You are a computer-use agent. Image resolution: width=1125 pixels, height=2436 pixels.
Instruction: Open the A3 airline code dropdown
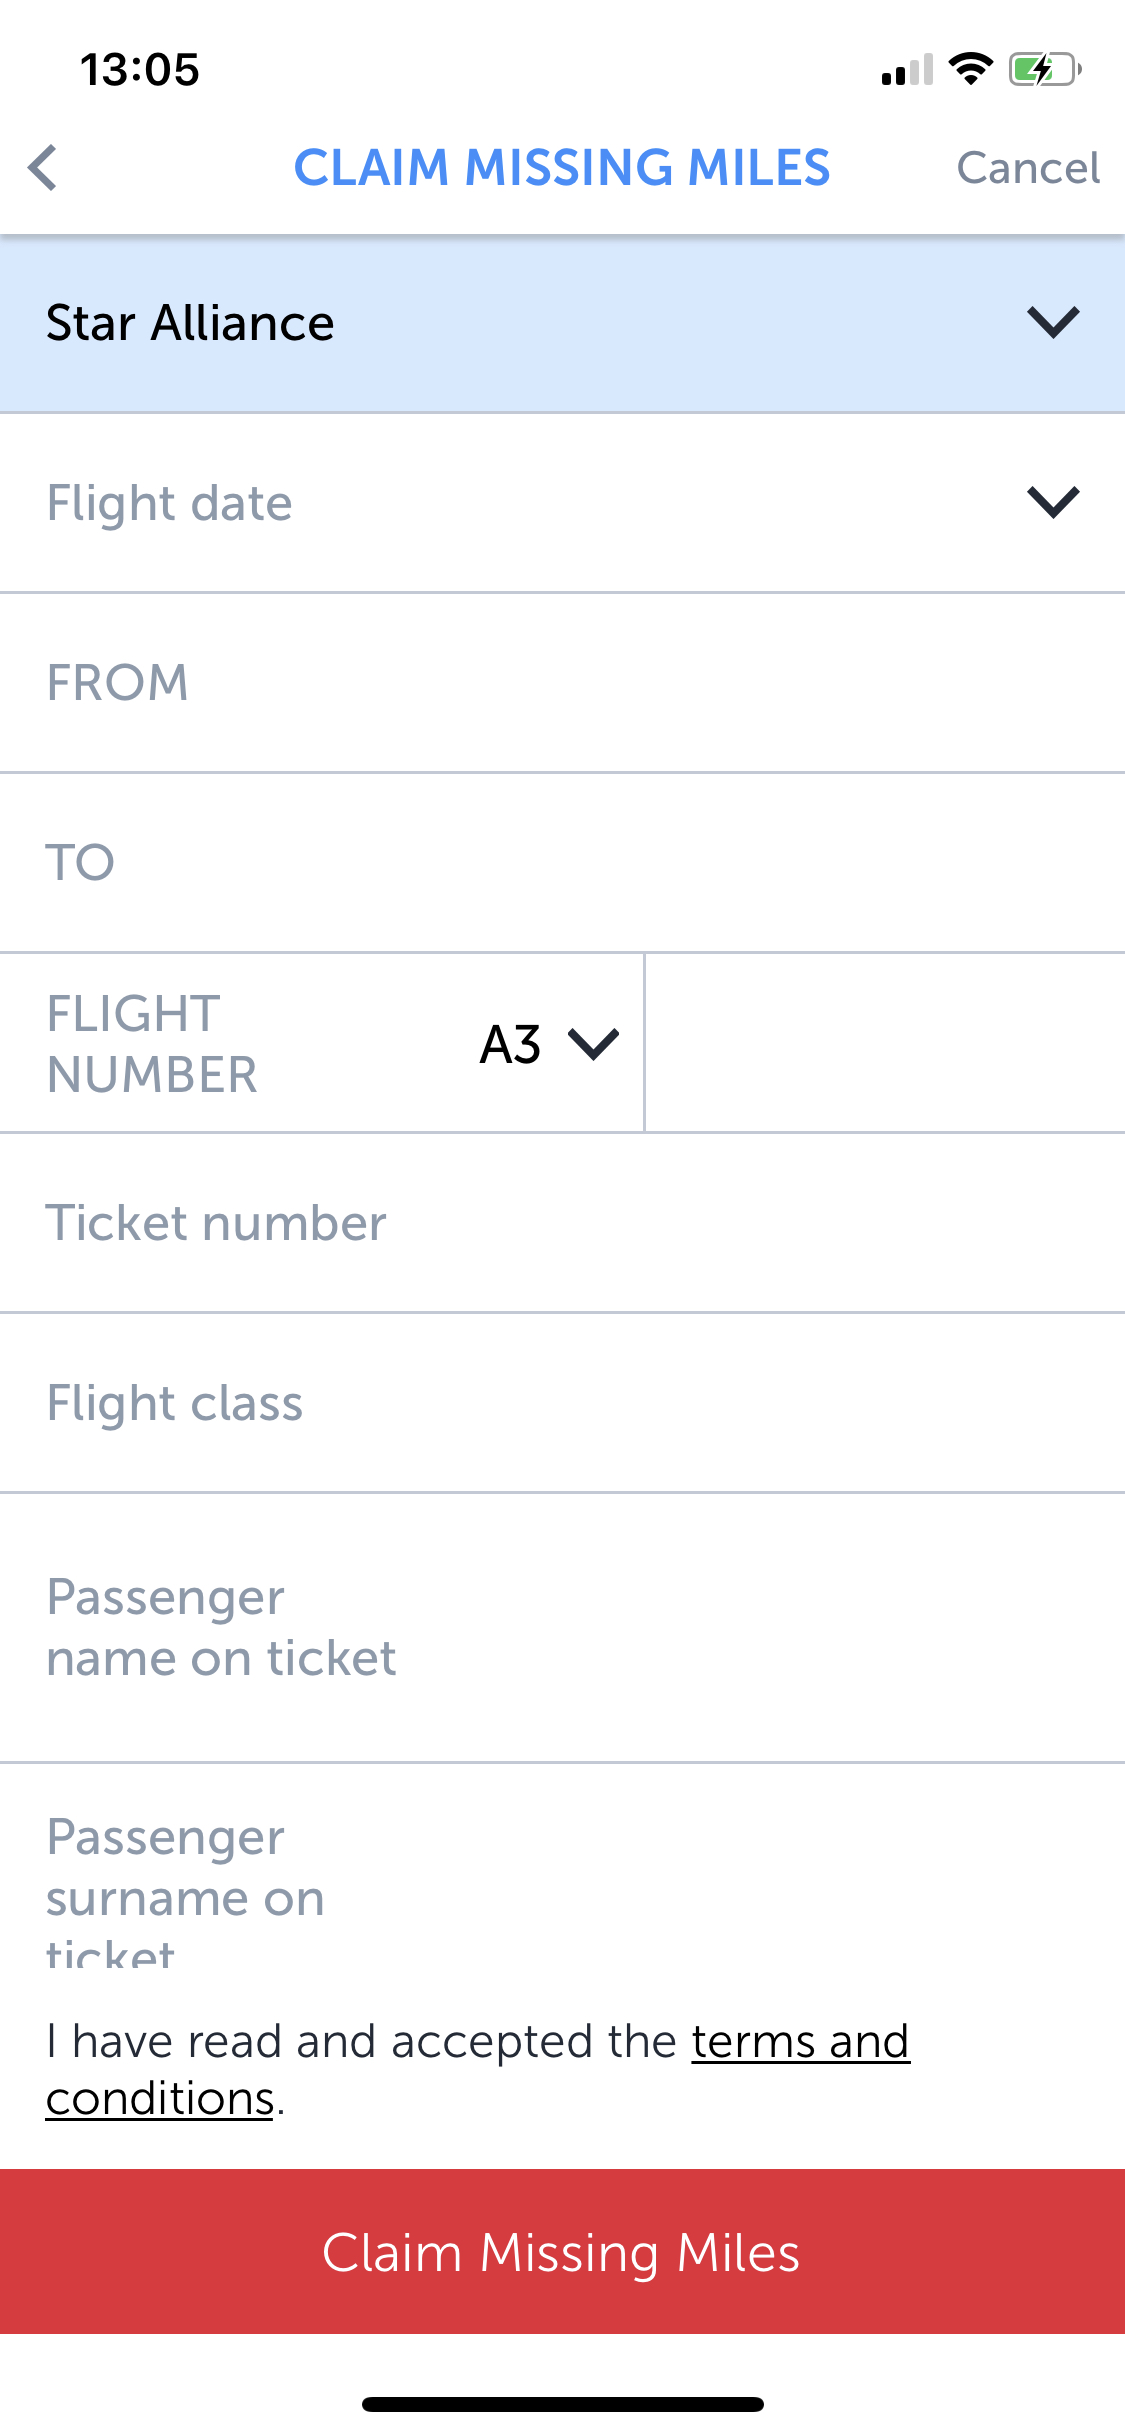coord(549,1044)
